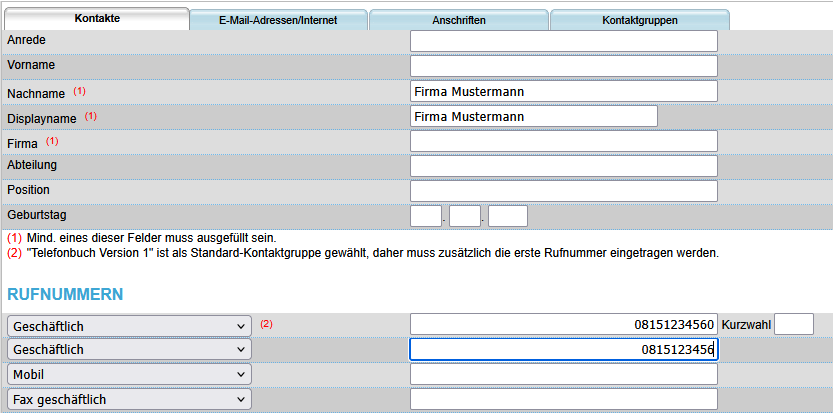Focus the Abteilung input field
This screenshot has height=413, width=833.
(x=563, y=166)
